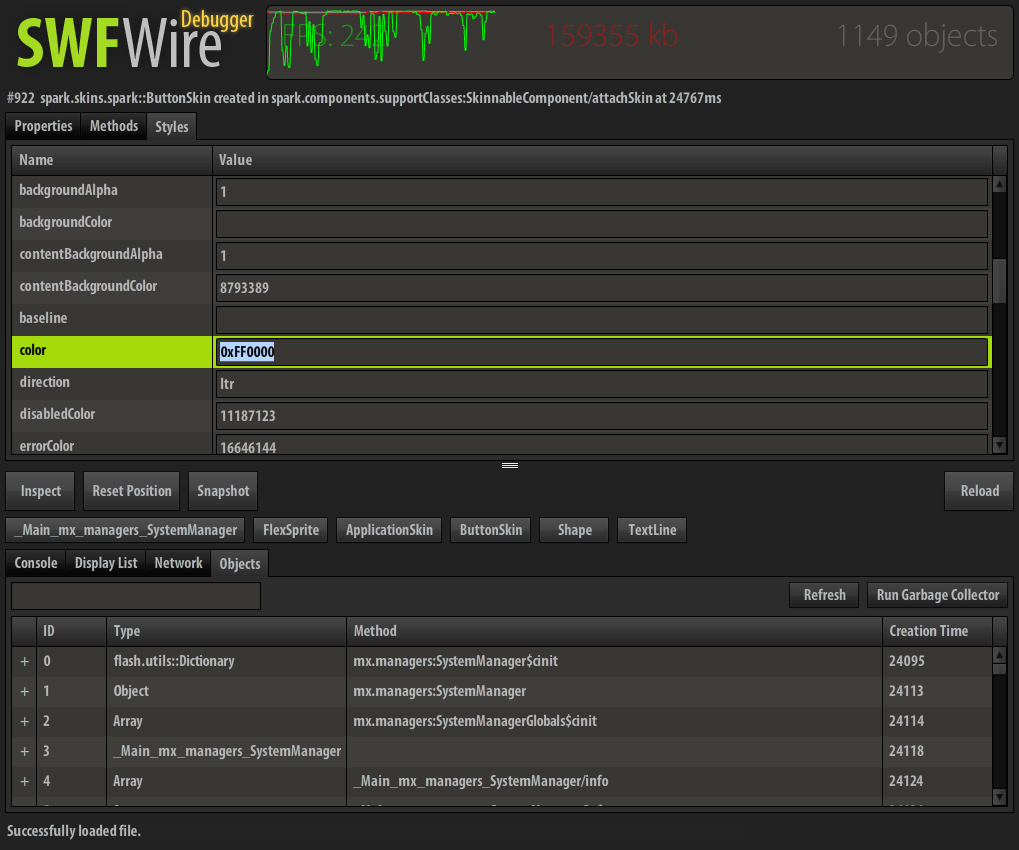
Task: Click the empty baseline value field
Action: [602, 320]
